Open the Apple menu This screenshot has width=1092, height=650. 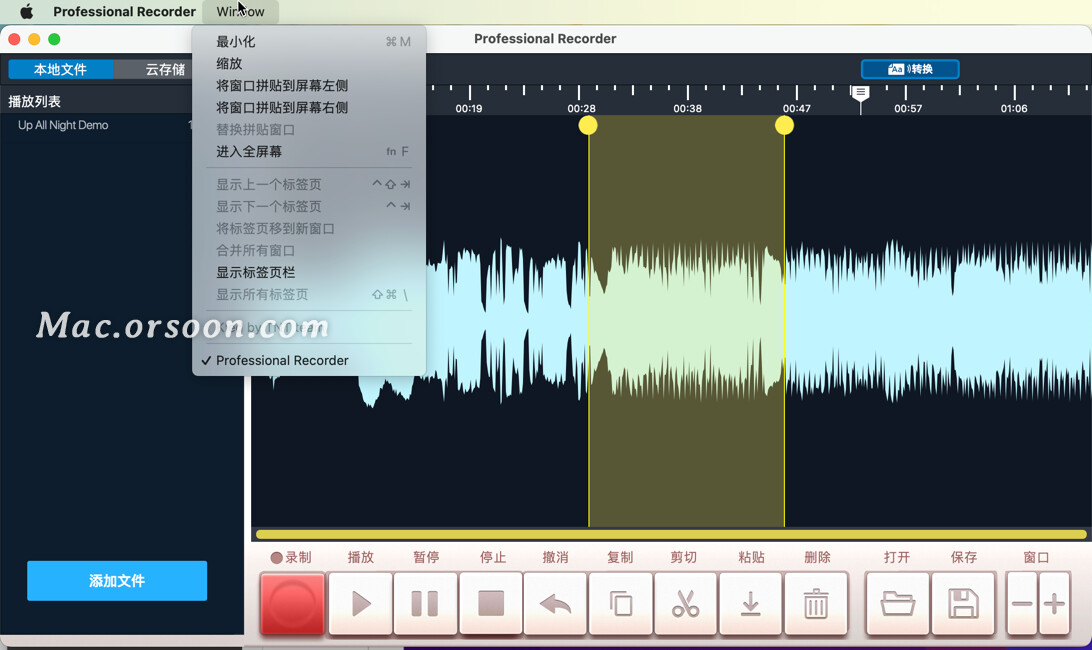pyautogui.click(x=26, y=11)
